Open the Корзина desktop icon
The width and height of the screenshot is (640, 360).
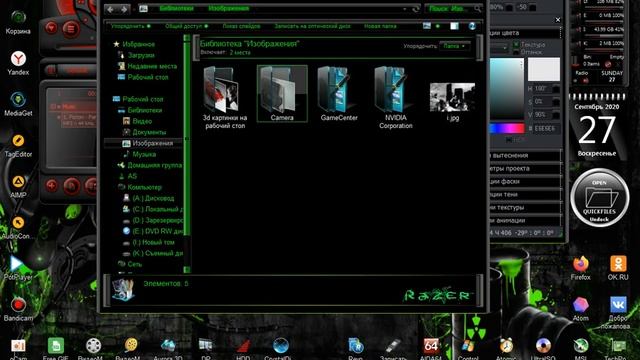tap(18, 22)
